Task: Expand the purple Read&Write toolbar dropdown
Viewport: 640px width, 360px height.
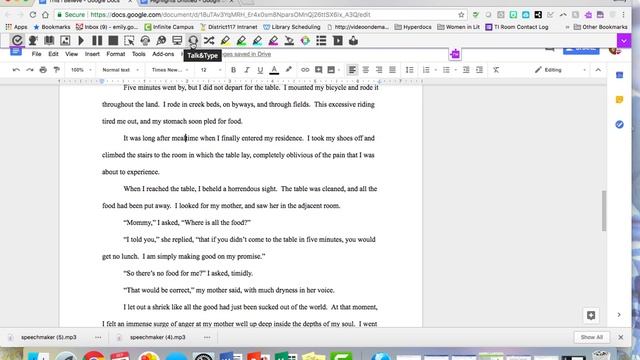Action: 624,41
